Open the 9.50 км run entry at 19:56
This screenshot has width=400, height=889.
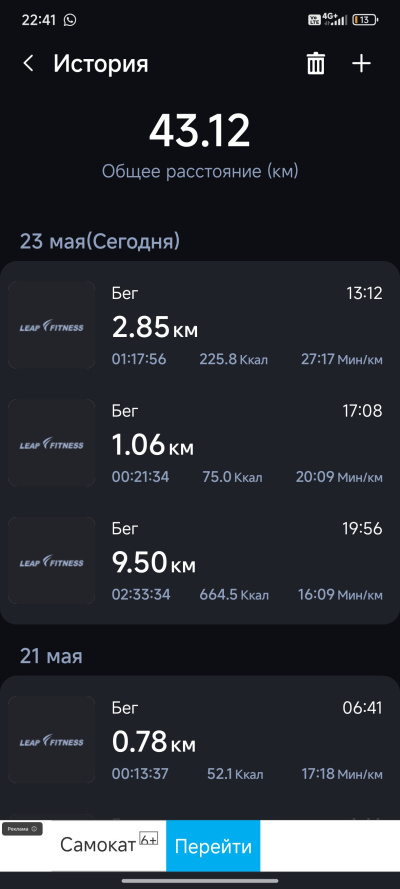(200, 561)
